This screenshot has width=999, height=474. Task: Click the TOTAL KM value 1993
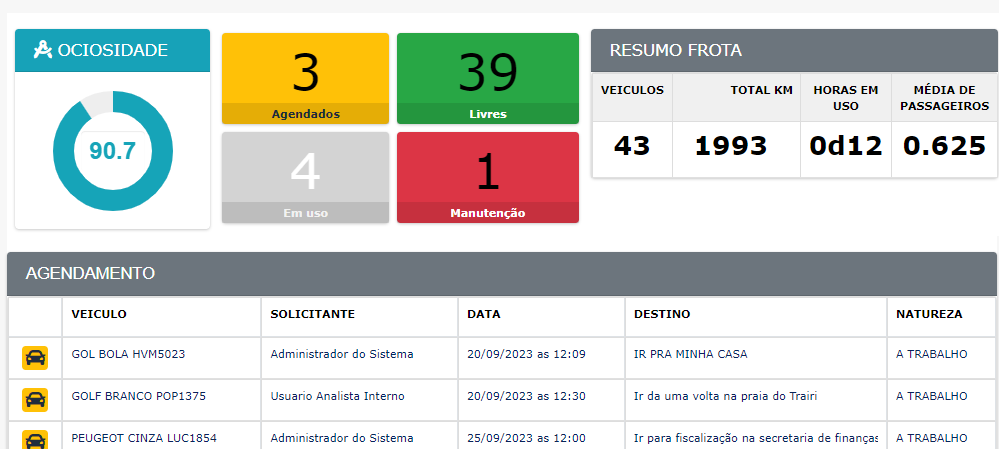(731, 147)
